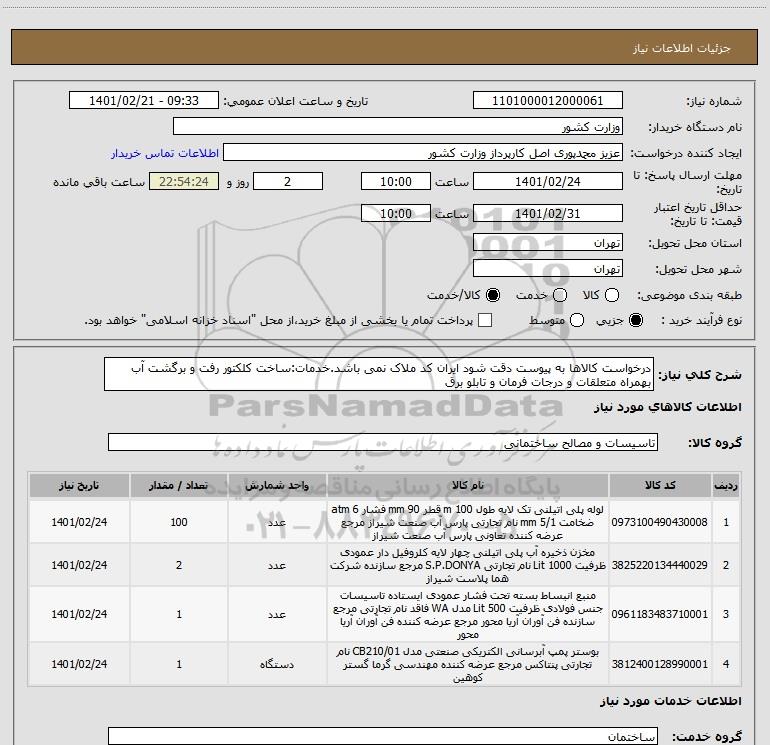Click the price validity date 1401/02/31 field
Viewport: 770px width, 745px height.
click(548, 213)
